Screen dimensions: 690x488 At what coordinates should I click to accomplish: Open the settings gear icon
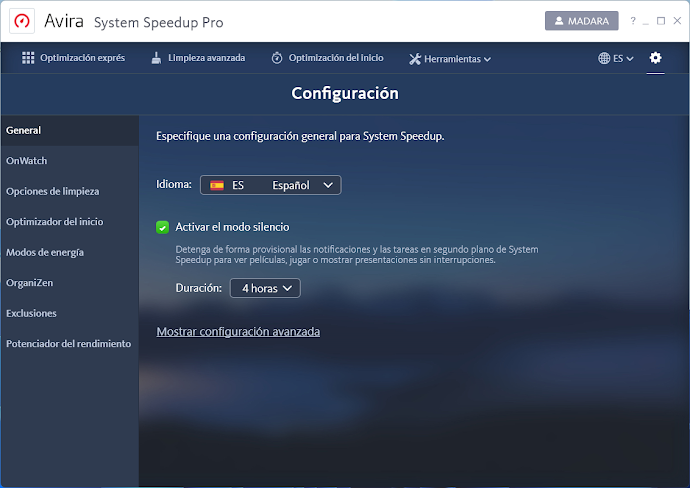(x=655, y=58)
